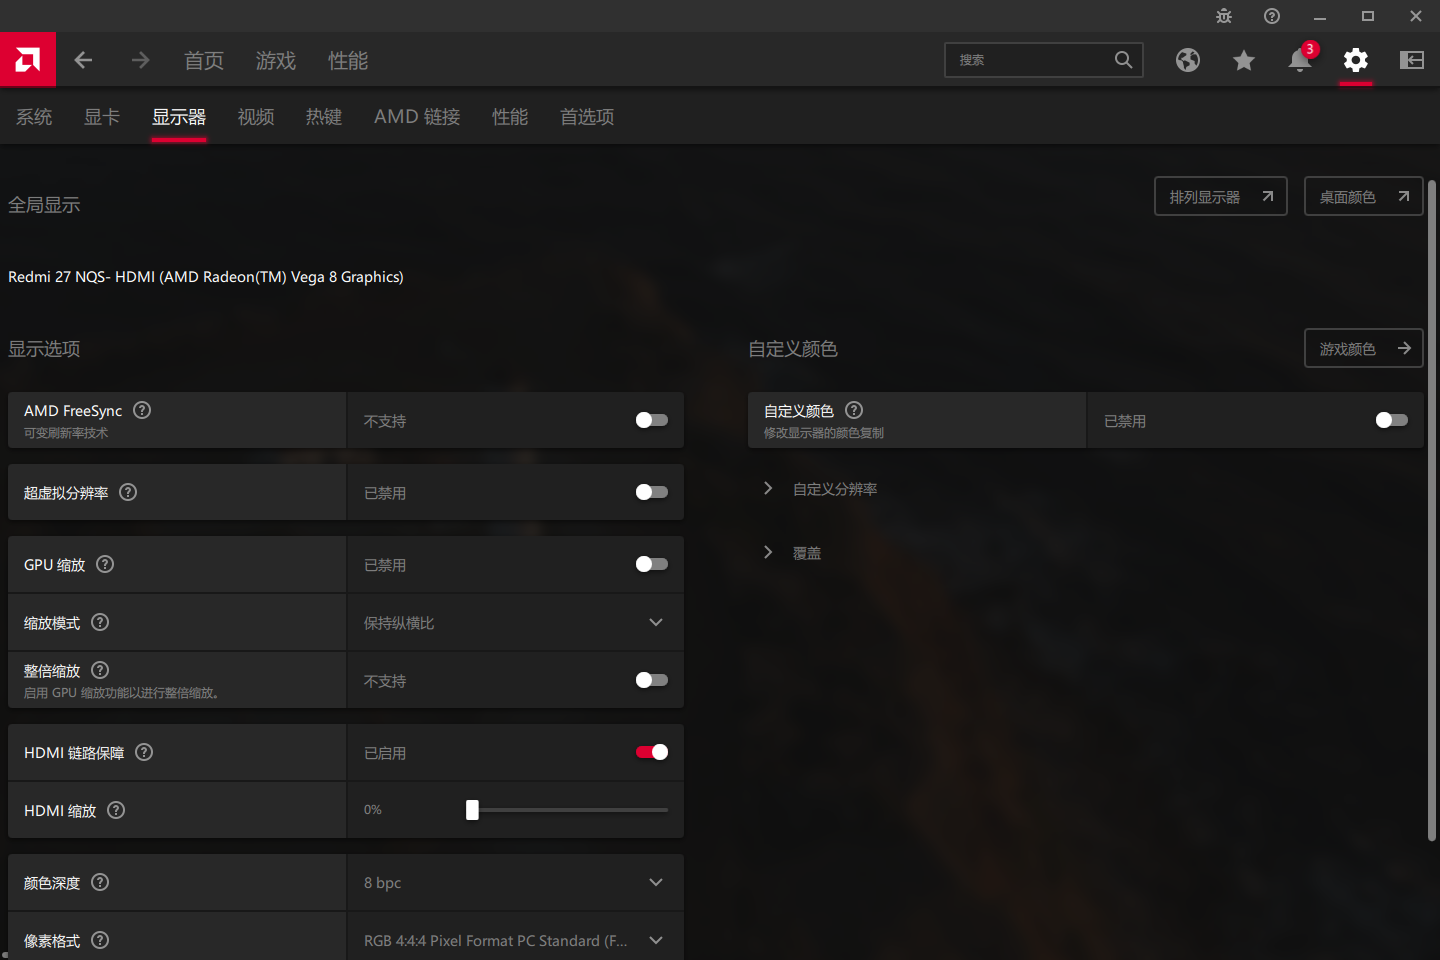Open 游戏 top menu
Viewport: 1440px width, 960px height.
[276, 60]
